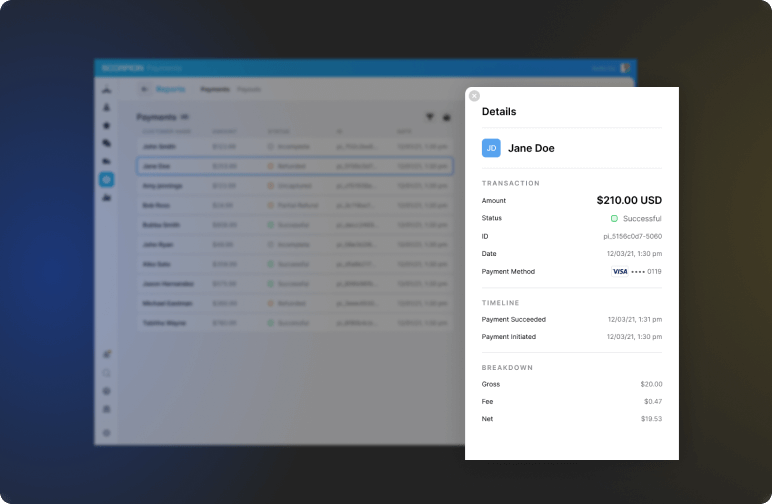
Task: Open the user avatar in header bar
Action: [625, 67]
